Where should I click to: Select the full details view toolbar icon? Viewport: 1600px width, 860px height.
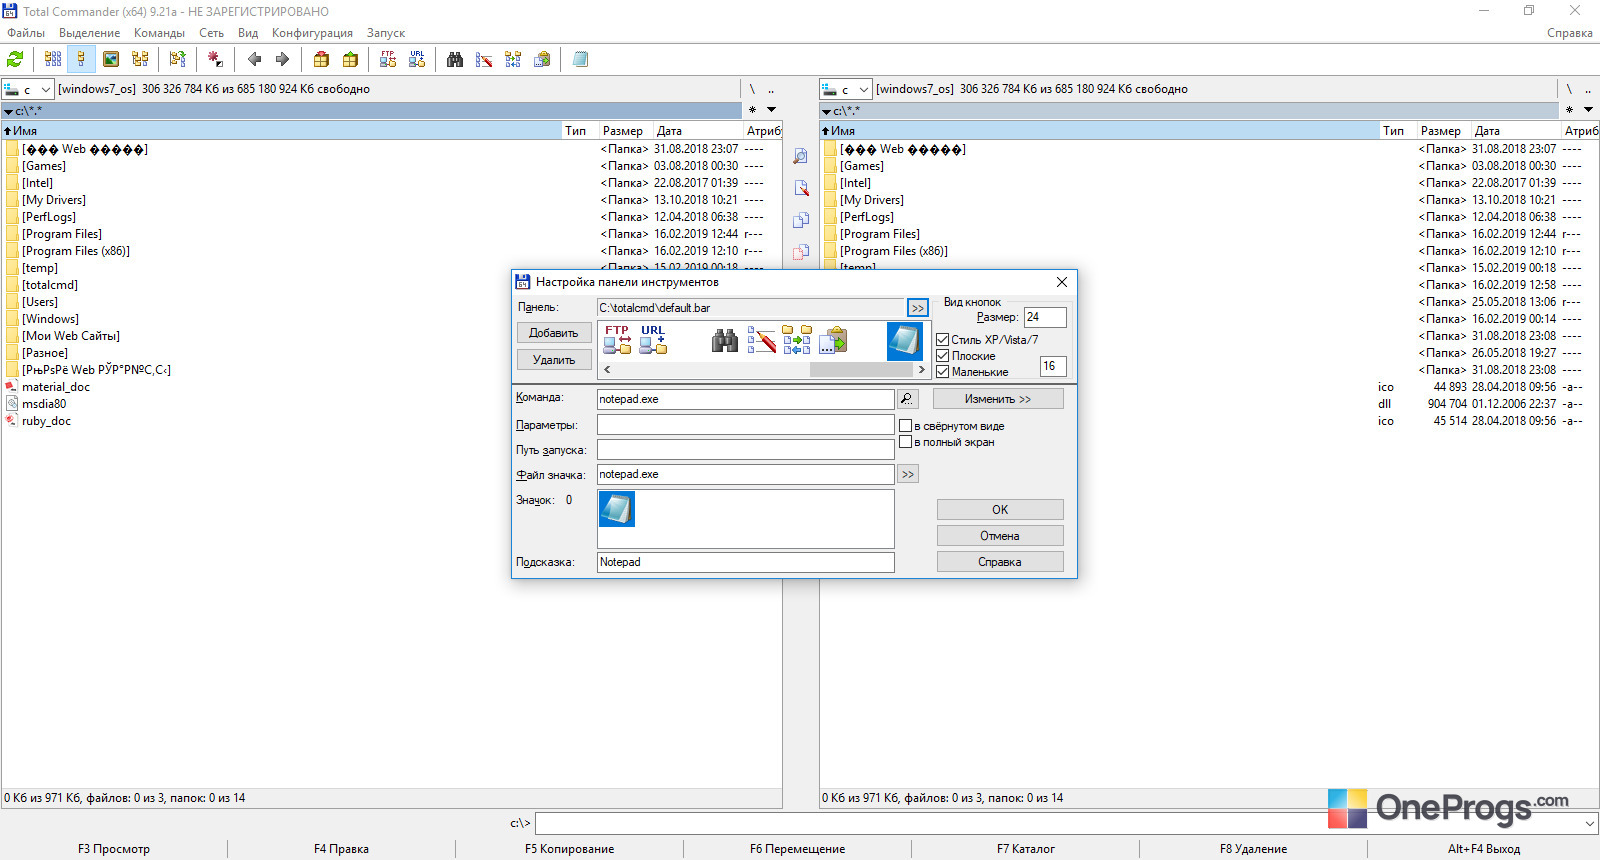(82, 59)
